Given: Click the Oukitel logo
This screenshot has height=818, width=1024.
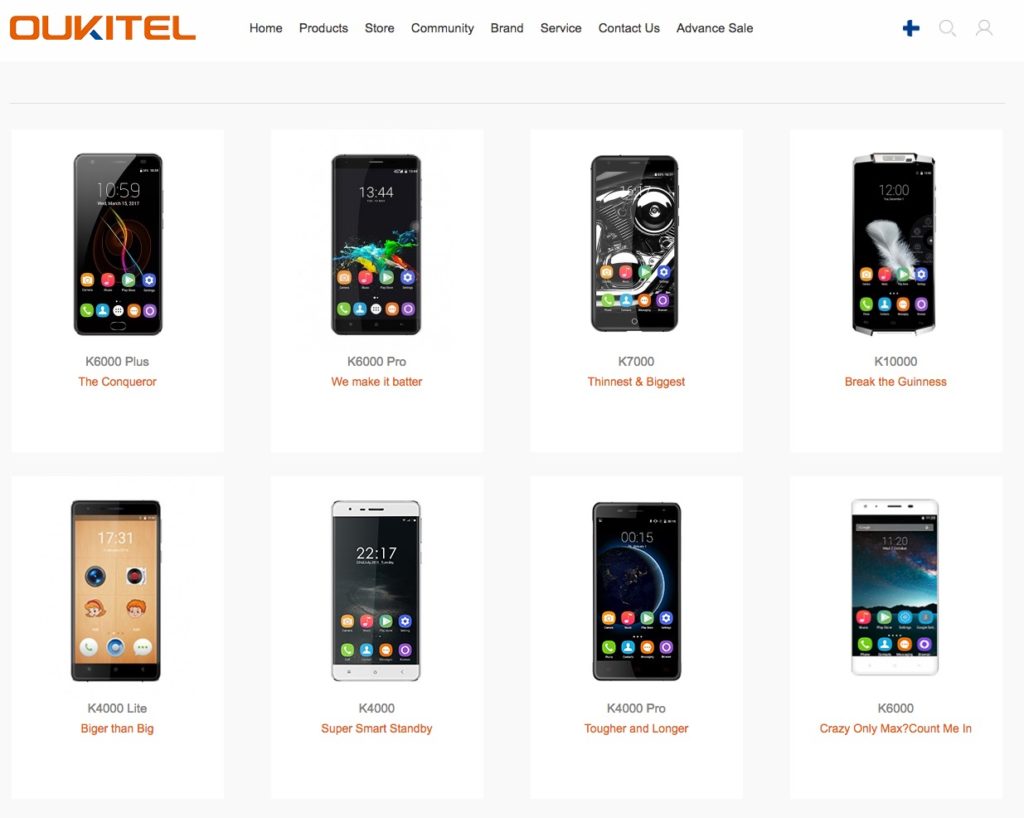Looking at the screenshot, I should 103,28.
